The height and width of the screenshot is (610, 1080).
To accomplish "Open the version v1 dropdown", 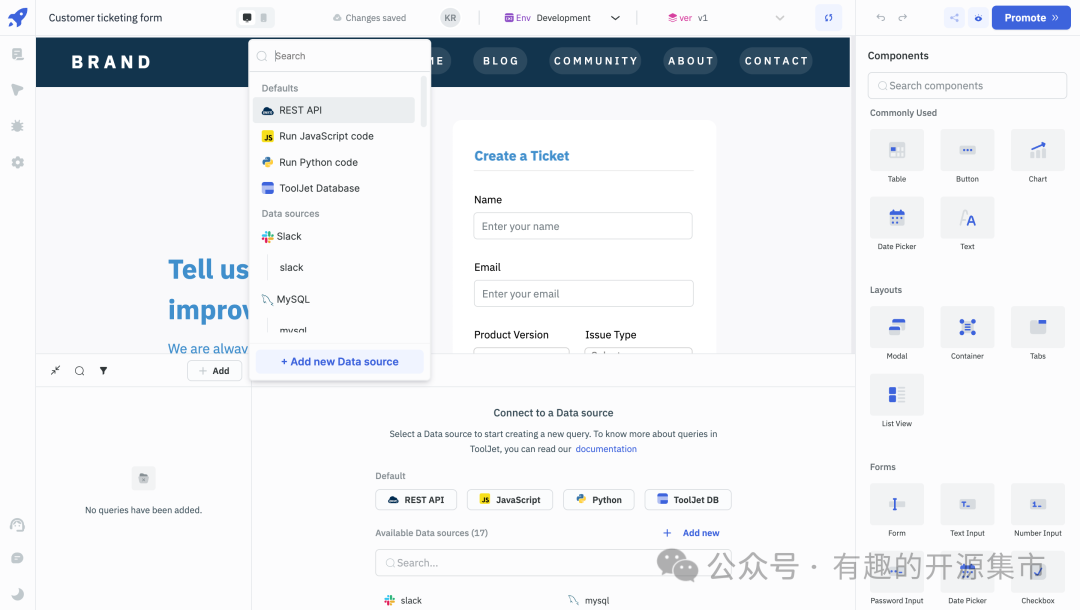I will (x=726, y=18).
